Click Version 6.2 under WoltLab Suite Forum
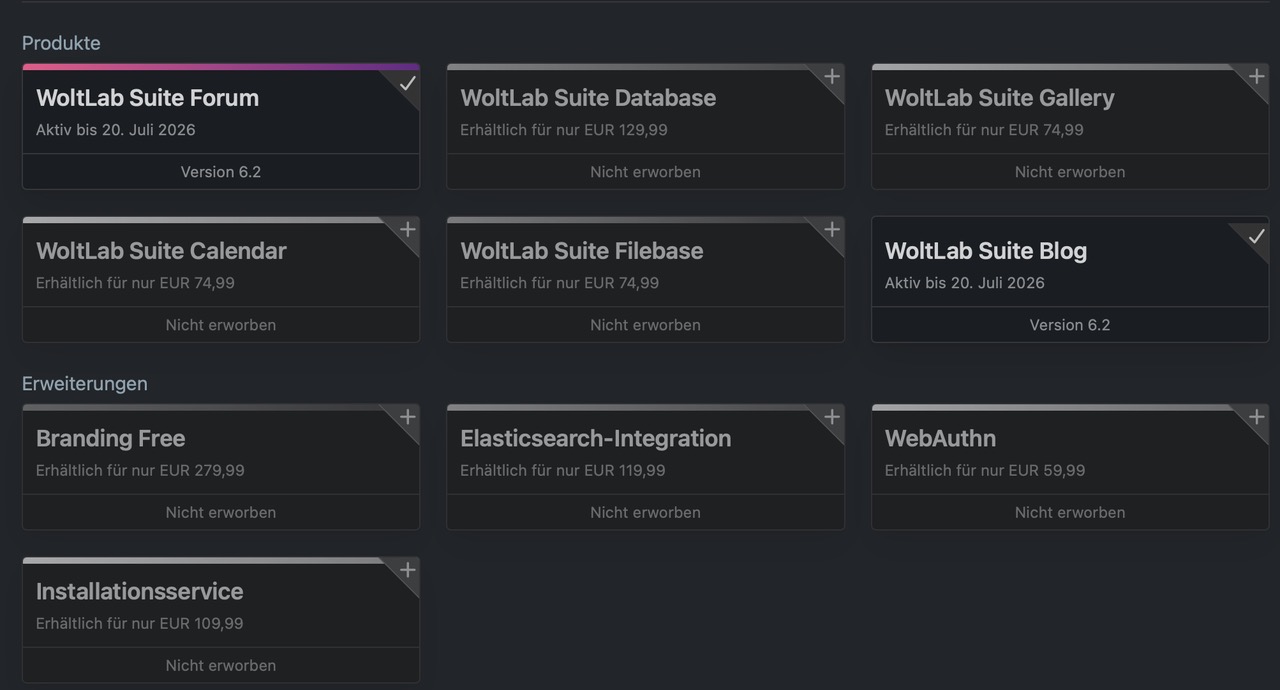 point(221,172)
